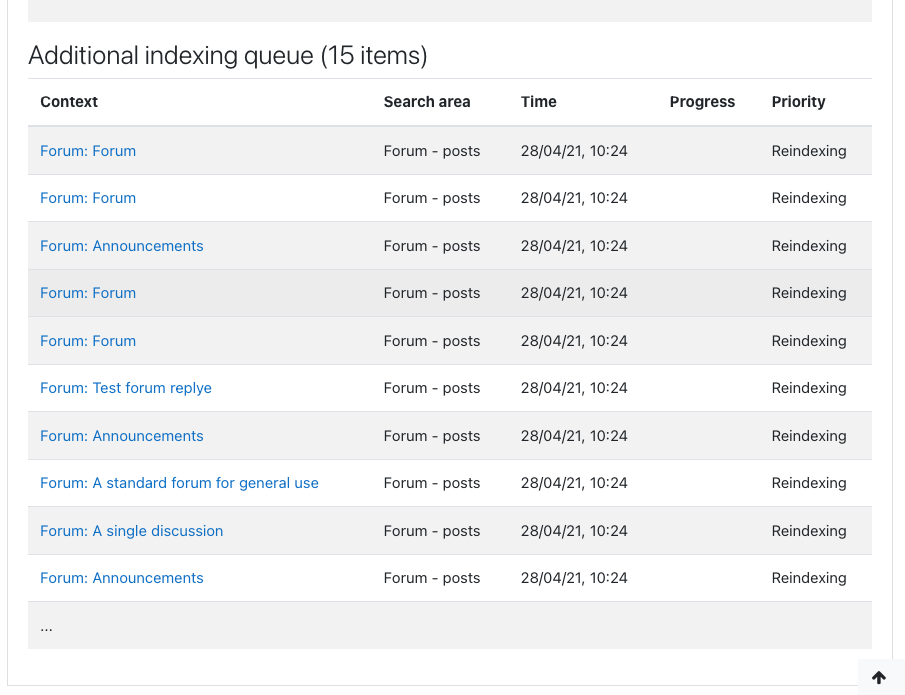Click the 'Additional indexing queue (15 items)' heading
The image size is (905, 695).
tap(228, 56)
